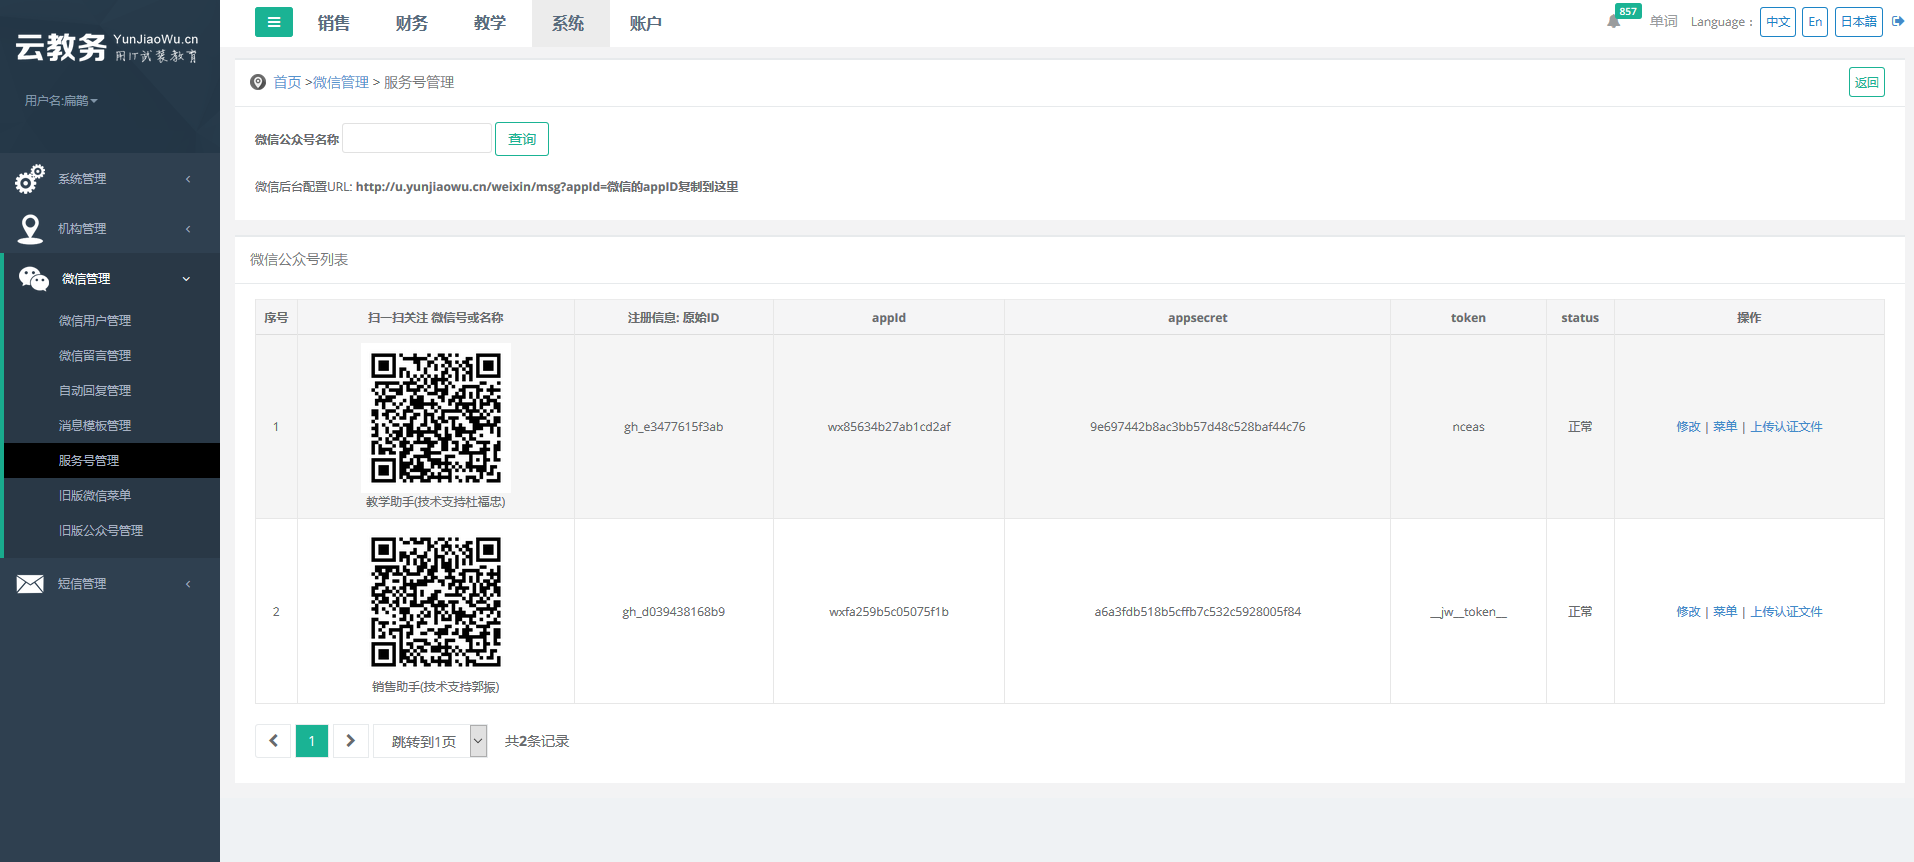
Task: Click the location pin breadcrumb icon
Action: click(258, 82)
